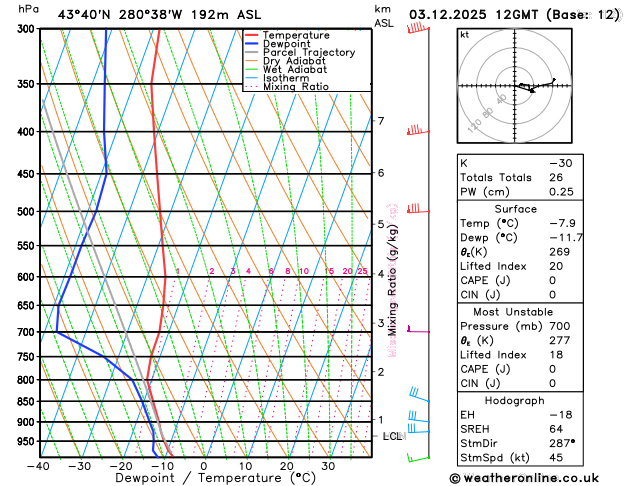
Task: Click the Mixing Ratio (g/kg) vertical label
Action: click(392, 280)
